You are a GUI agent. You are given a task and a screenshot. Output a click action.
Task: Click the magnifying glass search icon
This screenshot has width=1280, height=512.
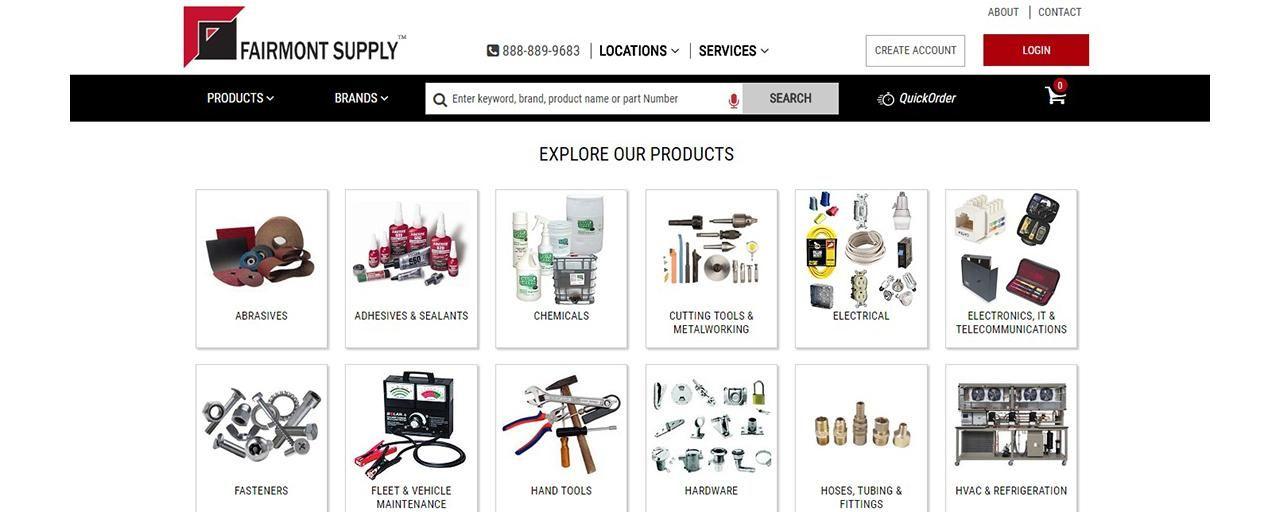tap(439, 99)
